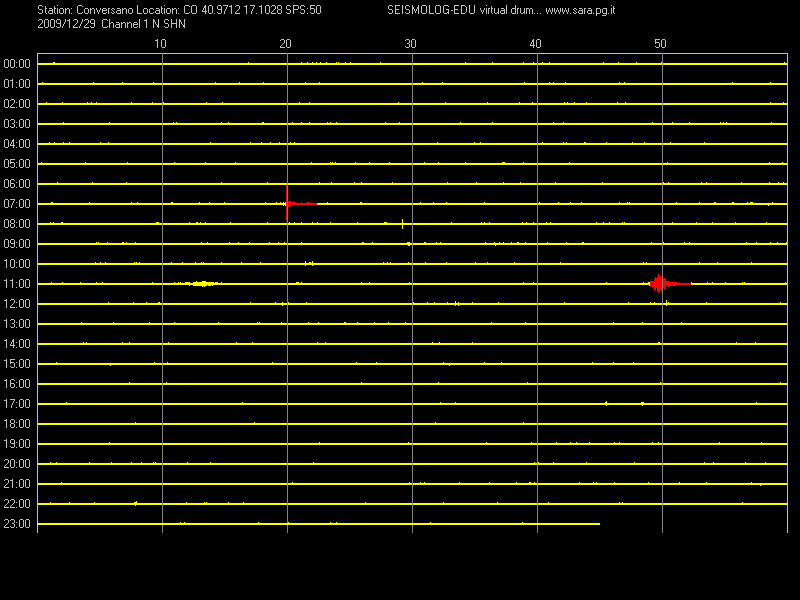Click the minute 30 axis label
The image size is (800, 600).
coord(410,44)
